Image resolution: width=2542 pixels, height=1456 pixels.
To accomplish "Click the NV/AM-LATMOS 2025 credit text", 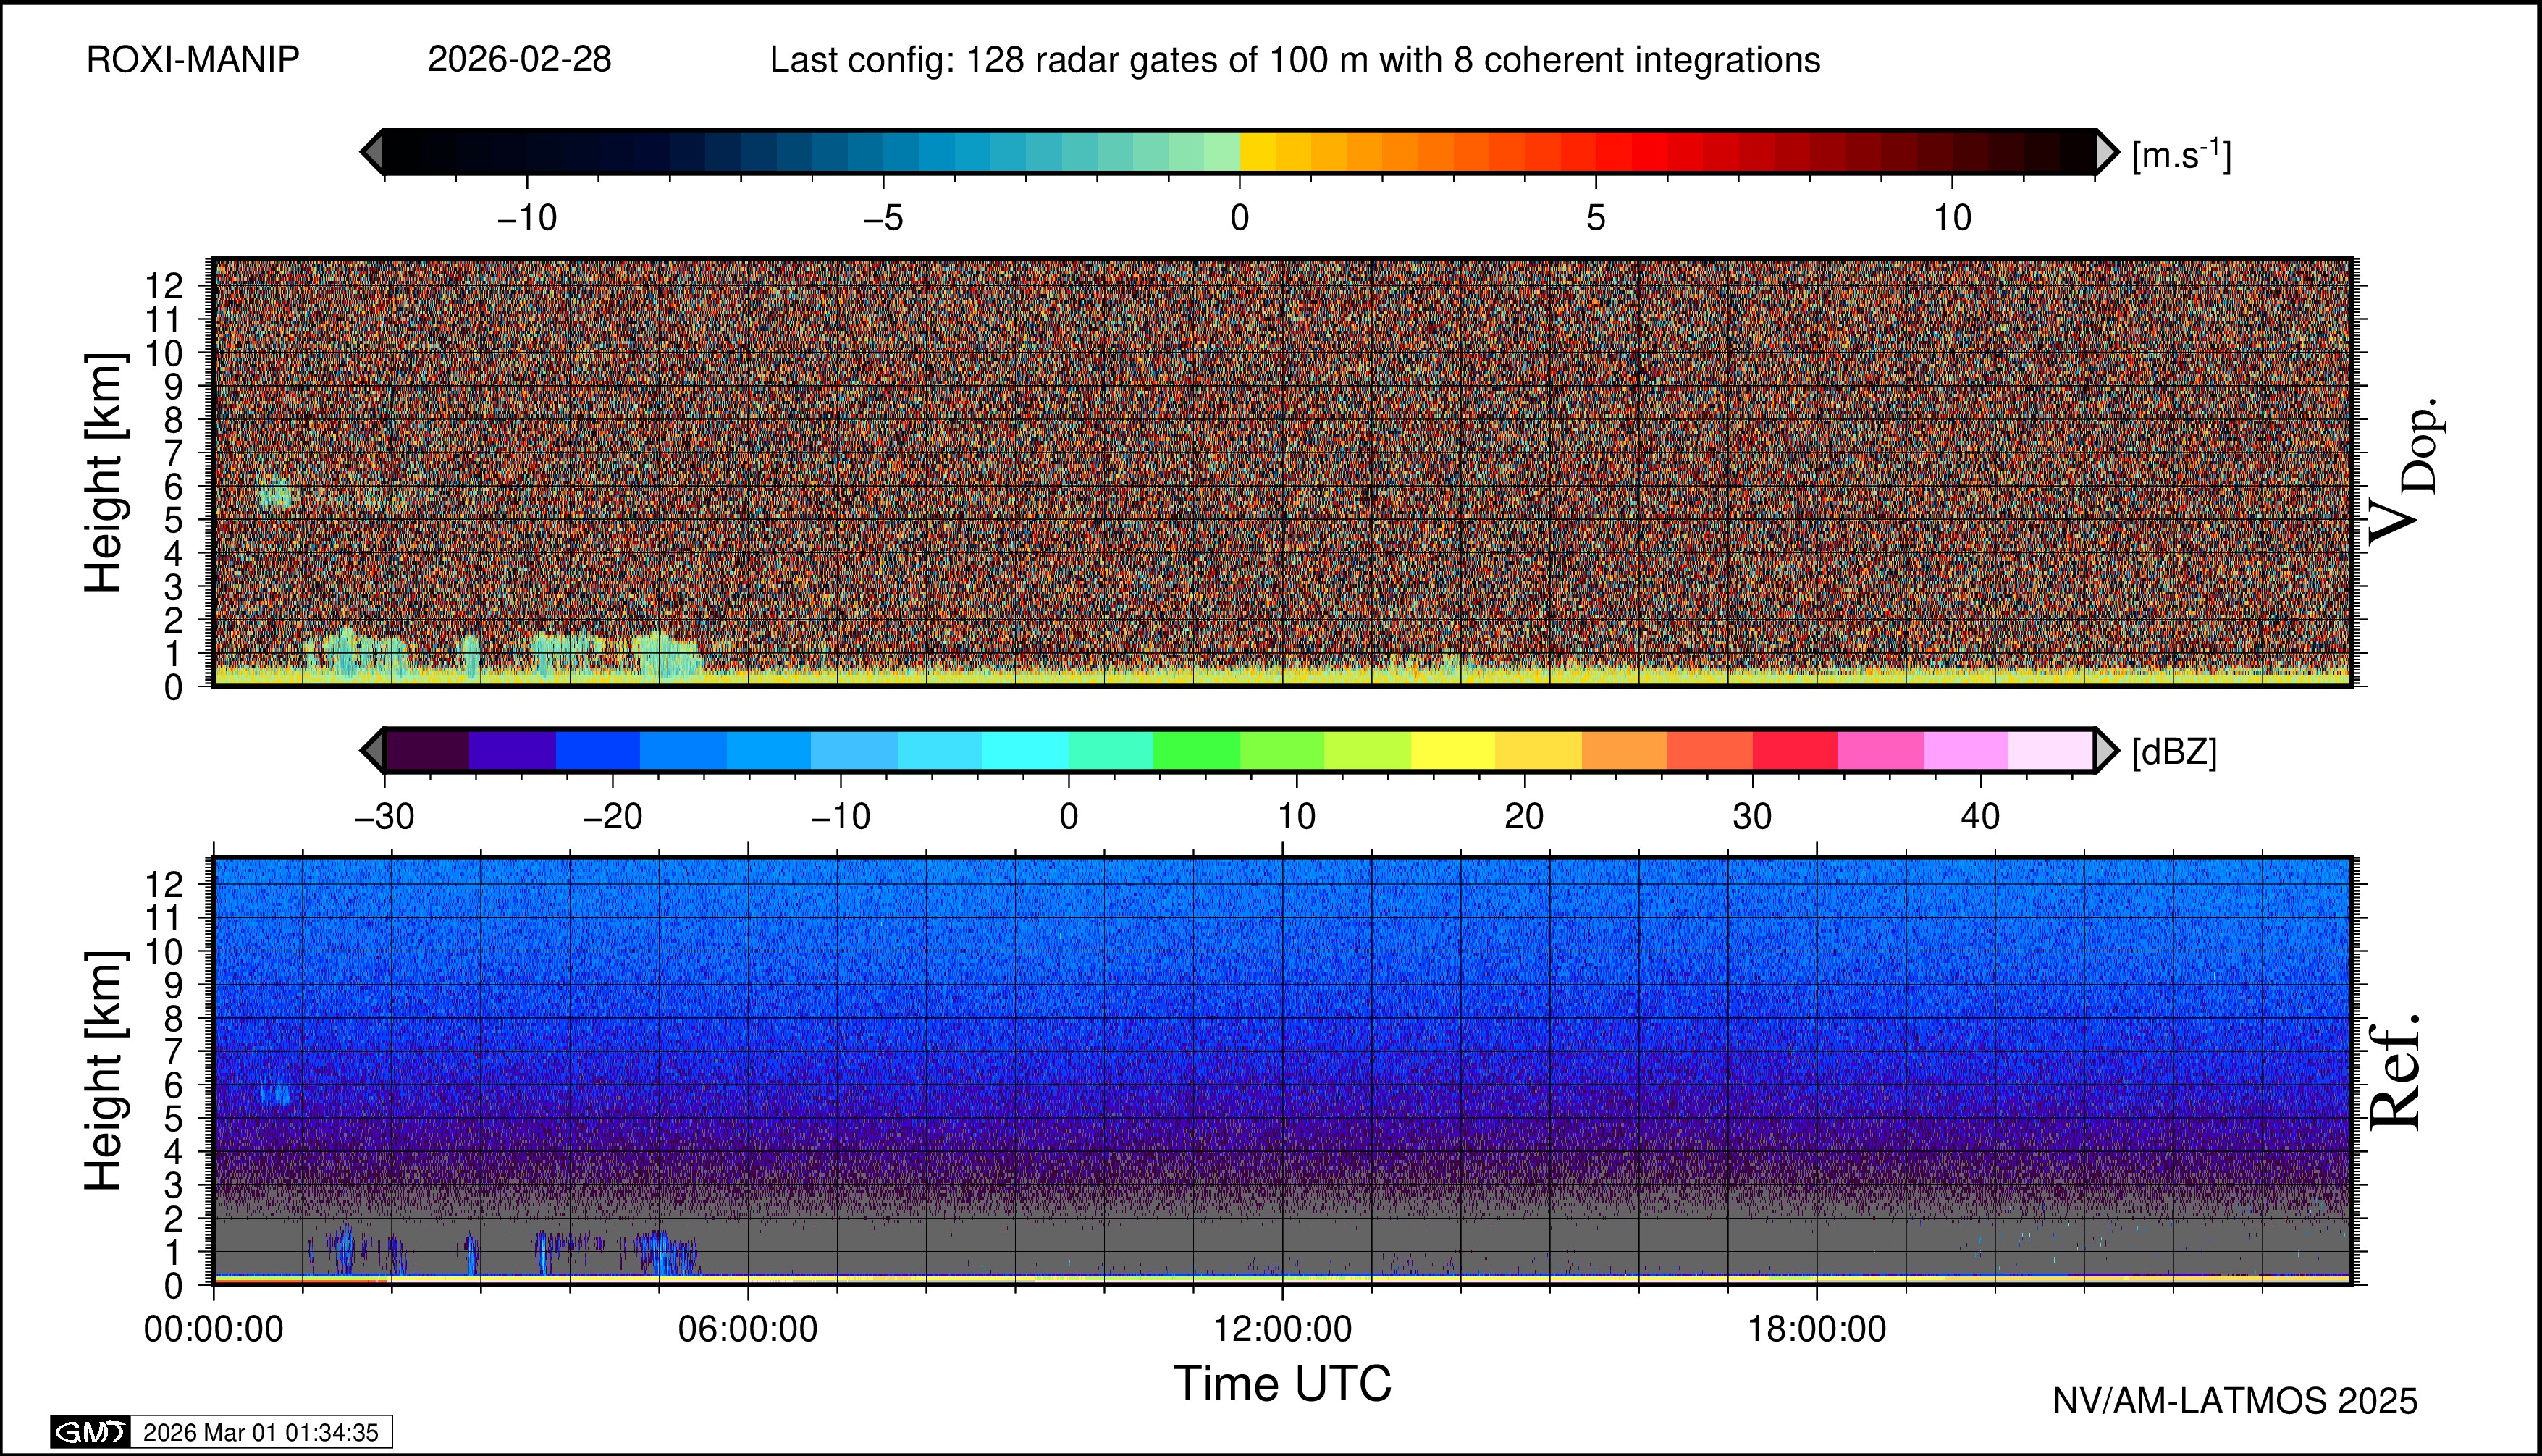I will tap(2234, 1401).
